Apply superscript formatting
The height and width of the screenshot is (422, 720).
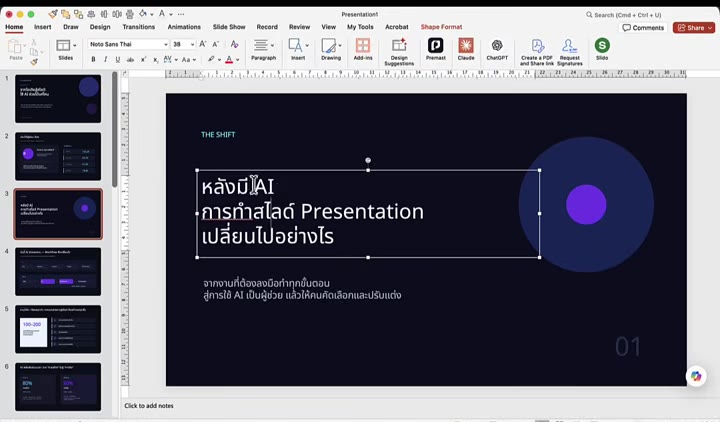coord(143,60)
